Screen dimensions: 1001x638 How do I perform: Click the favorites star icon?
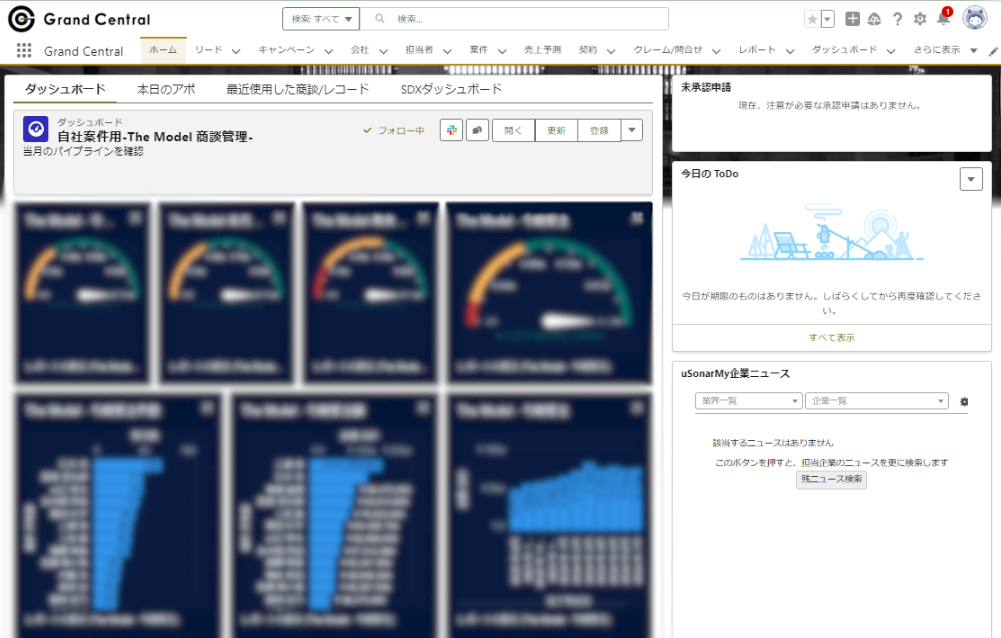point(812,19)
